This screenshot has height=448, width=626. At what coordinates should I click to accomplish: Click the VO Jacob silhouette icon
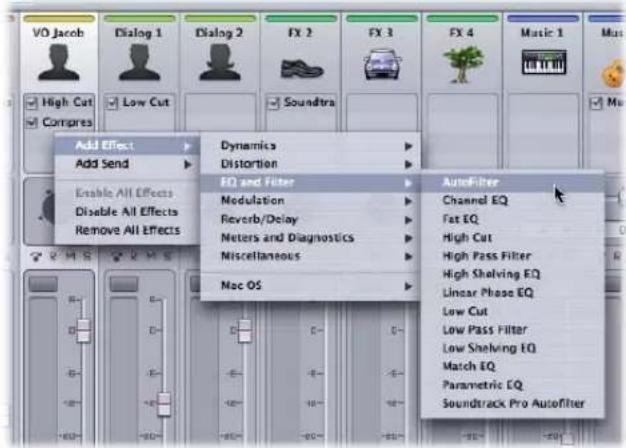pyautogui.click(x=59, y=62)
